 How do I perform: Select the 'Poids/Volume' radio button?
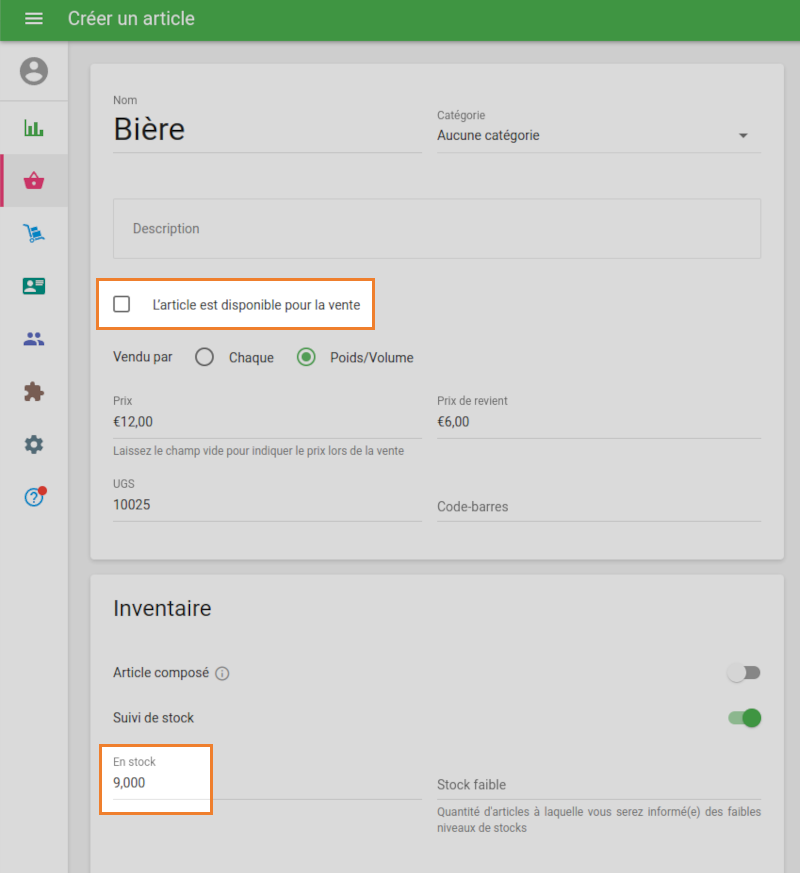(x=307, y=357)
